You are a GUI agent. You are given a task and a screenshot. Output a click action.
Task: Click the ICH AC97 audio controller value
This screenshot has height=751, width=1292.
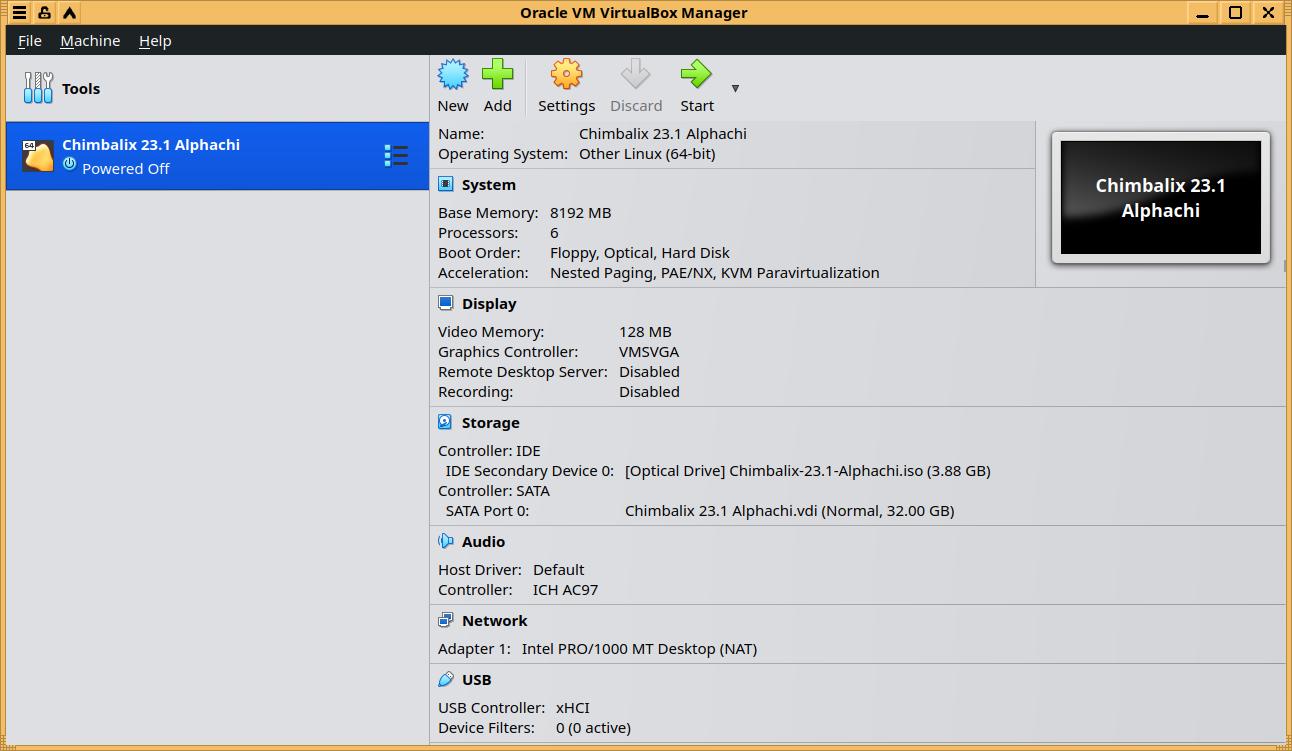[x=565, y=590]
